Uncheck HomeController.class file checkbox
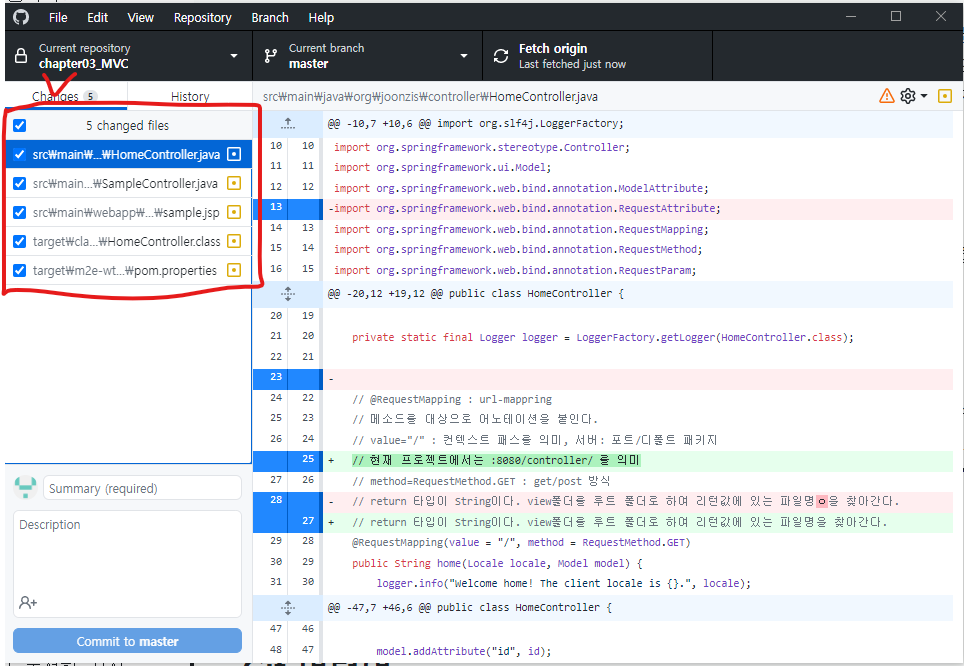This screenshot has height=666, width=964. coord(20,241)
